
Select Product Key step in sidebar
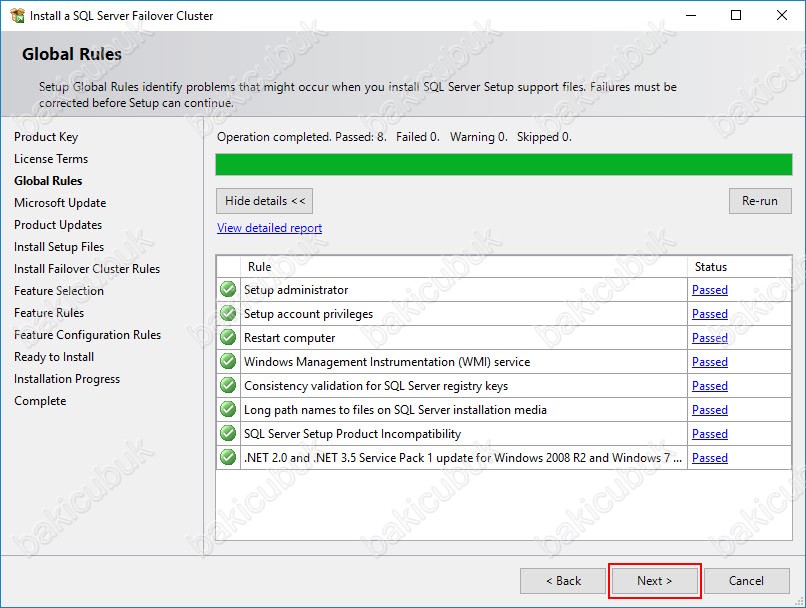[x=46, y=137]
